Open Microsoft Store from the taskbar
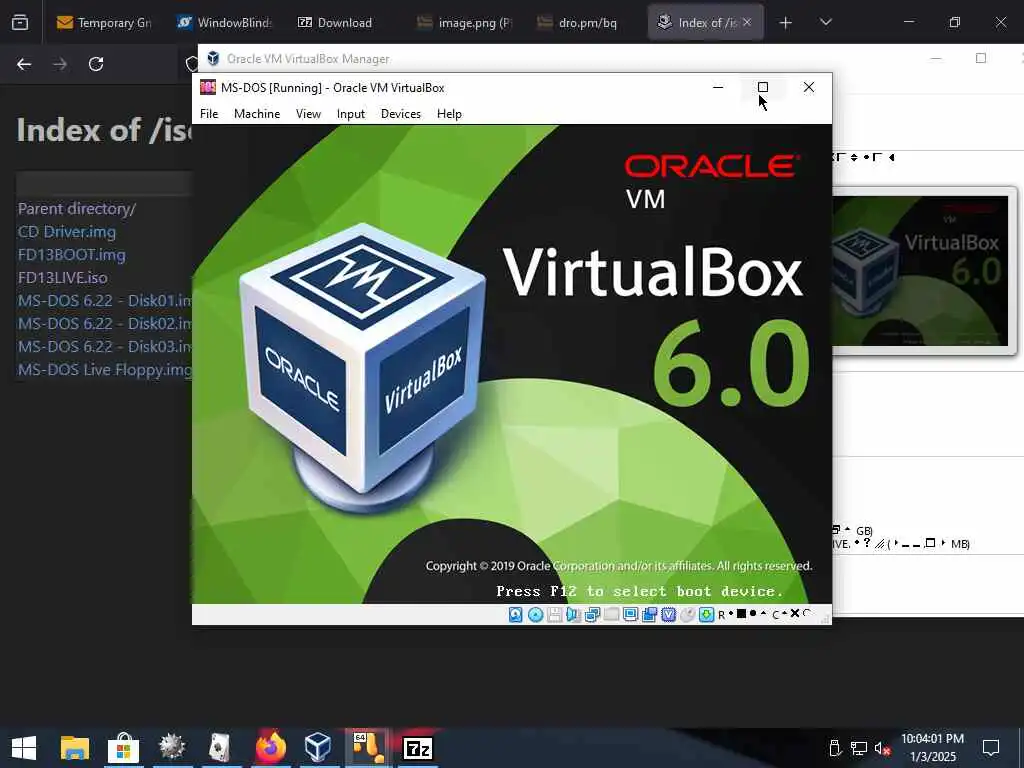1024x768 pixels. coord(123,748)
